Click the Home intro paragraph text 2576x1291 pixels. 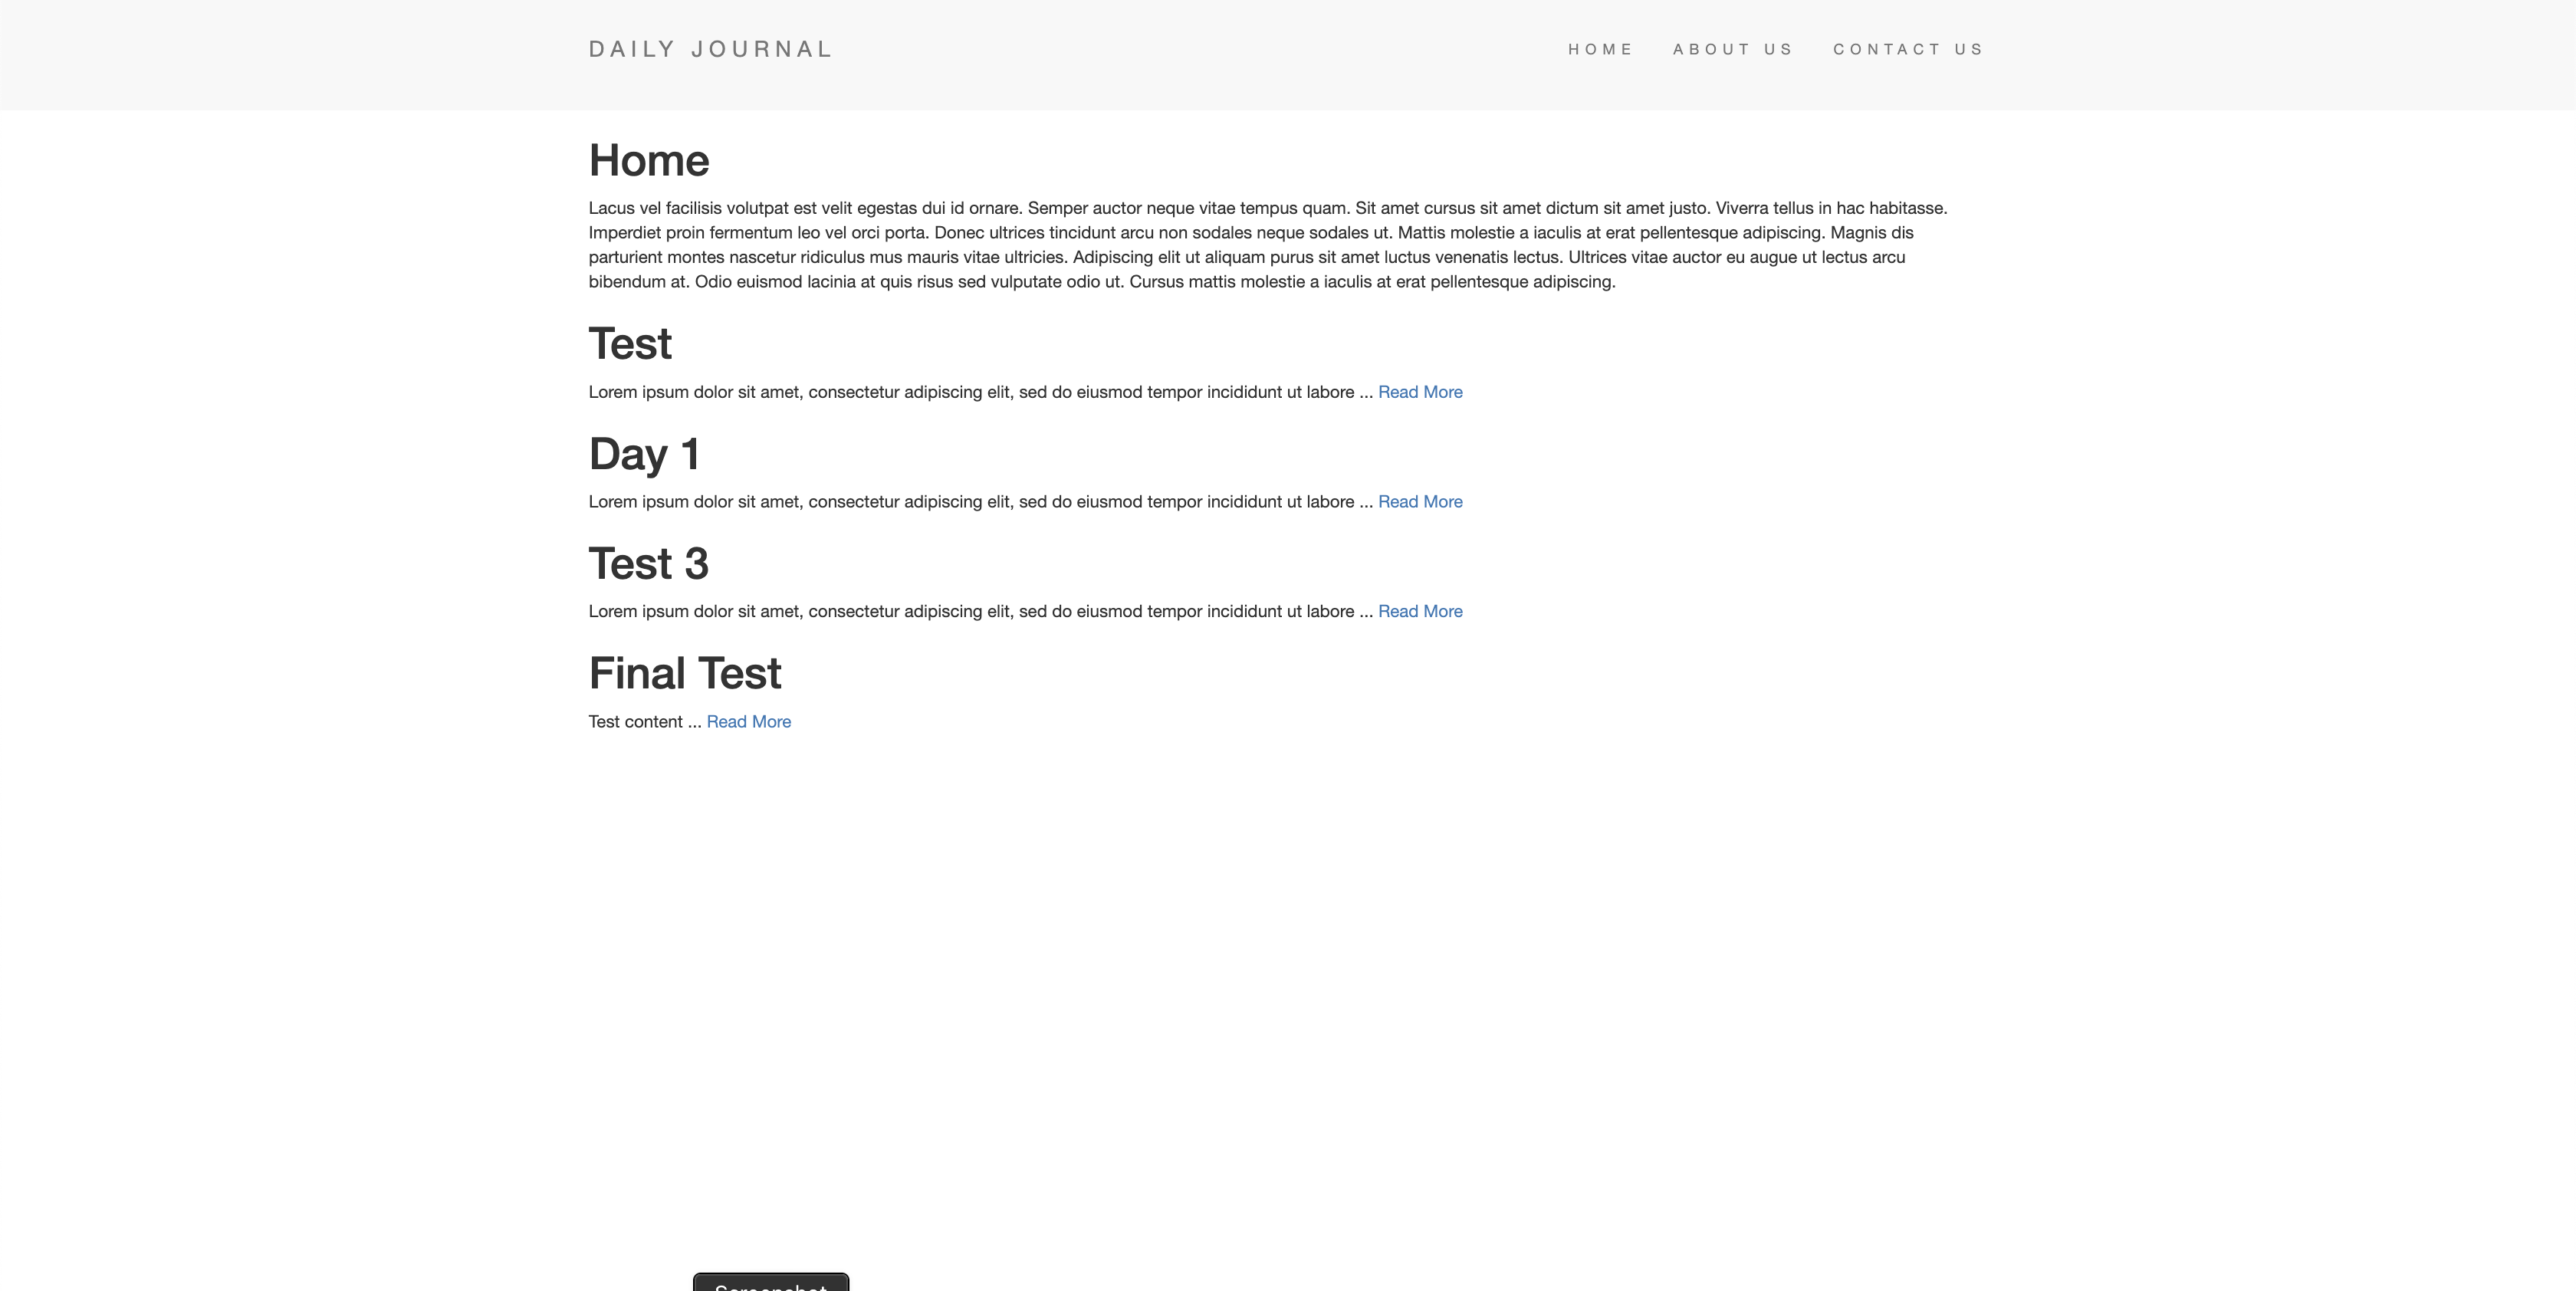pos(1200,244)
